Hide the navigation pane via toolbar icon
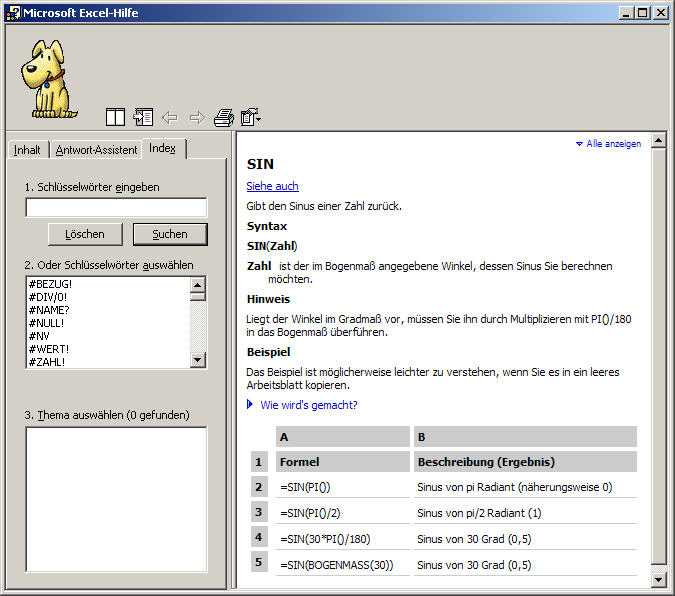Image resolution: width=675 pixels, height=596 pixels. pyautogui.click(x=143, y=117)
